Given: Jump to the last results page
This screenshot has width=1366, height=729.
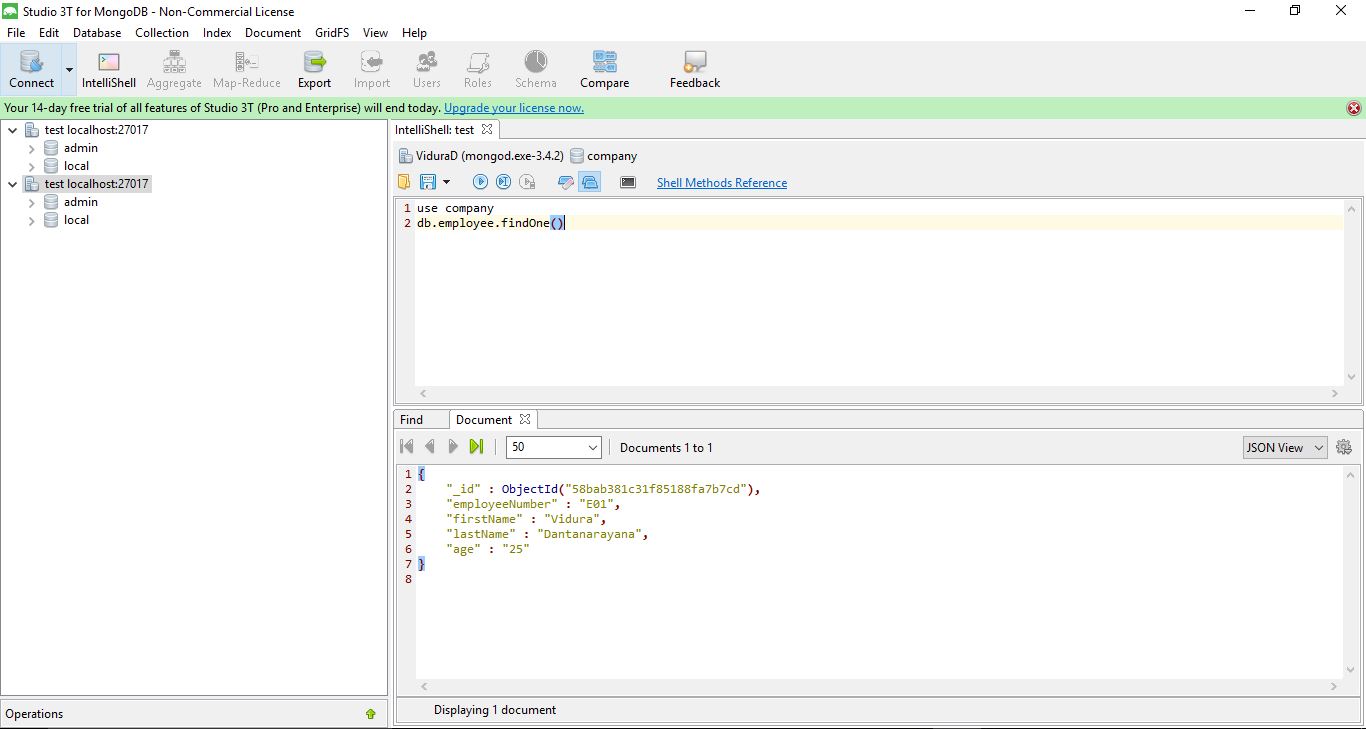Looking at the screenshot, I should pyautogui.click(x=476, y=447).
